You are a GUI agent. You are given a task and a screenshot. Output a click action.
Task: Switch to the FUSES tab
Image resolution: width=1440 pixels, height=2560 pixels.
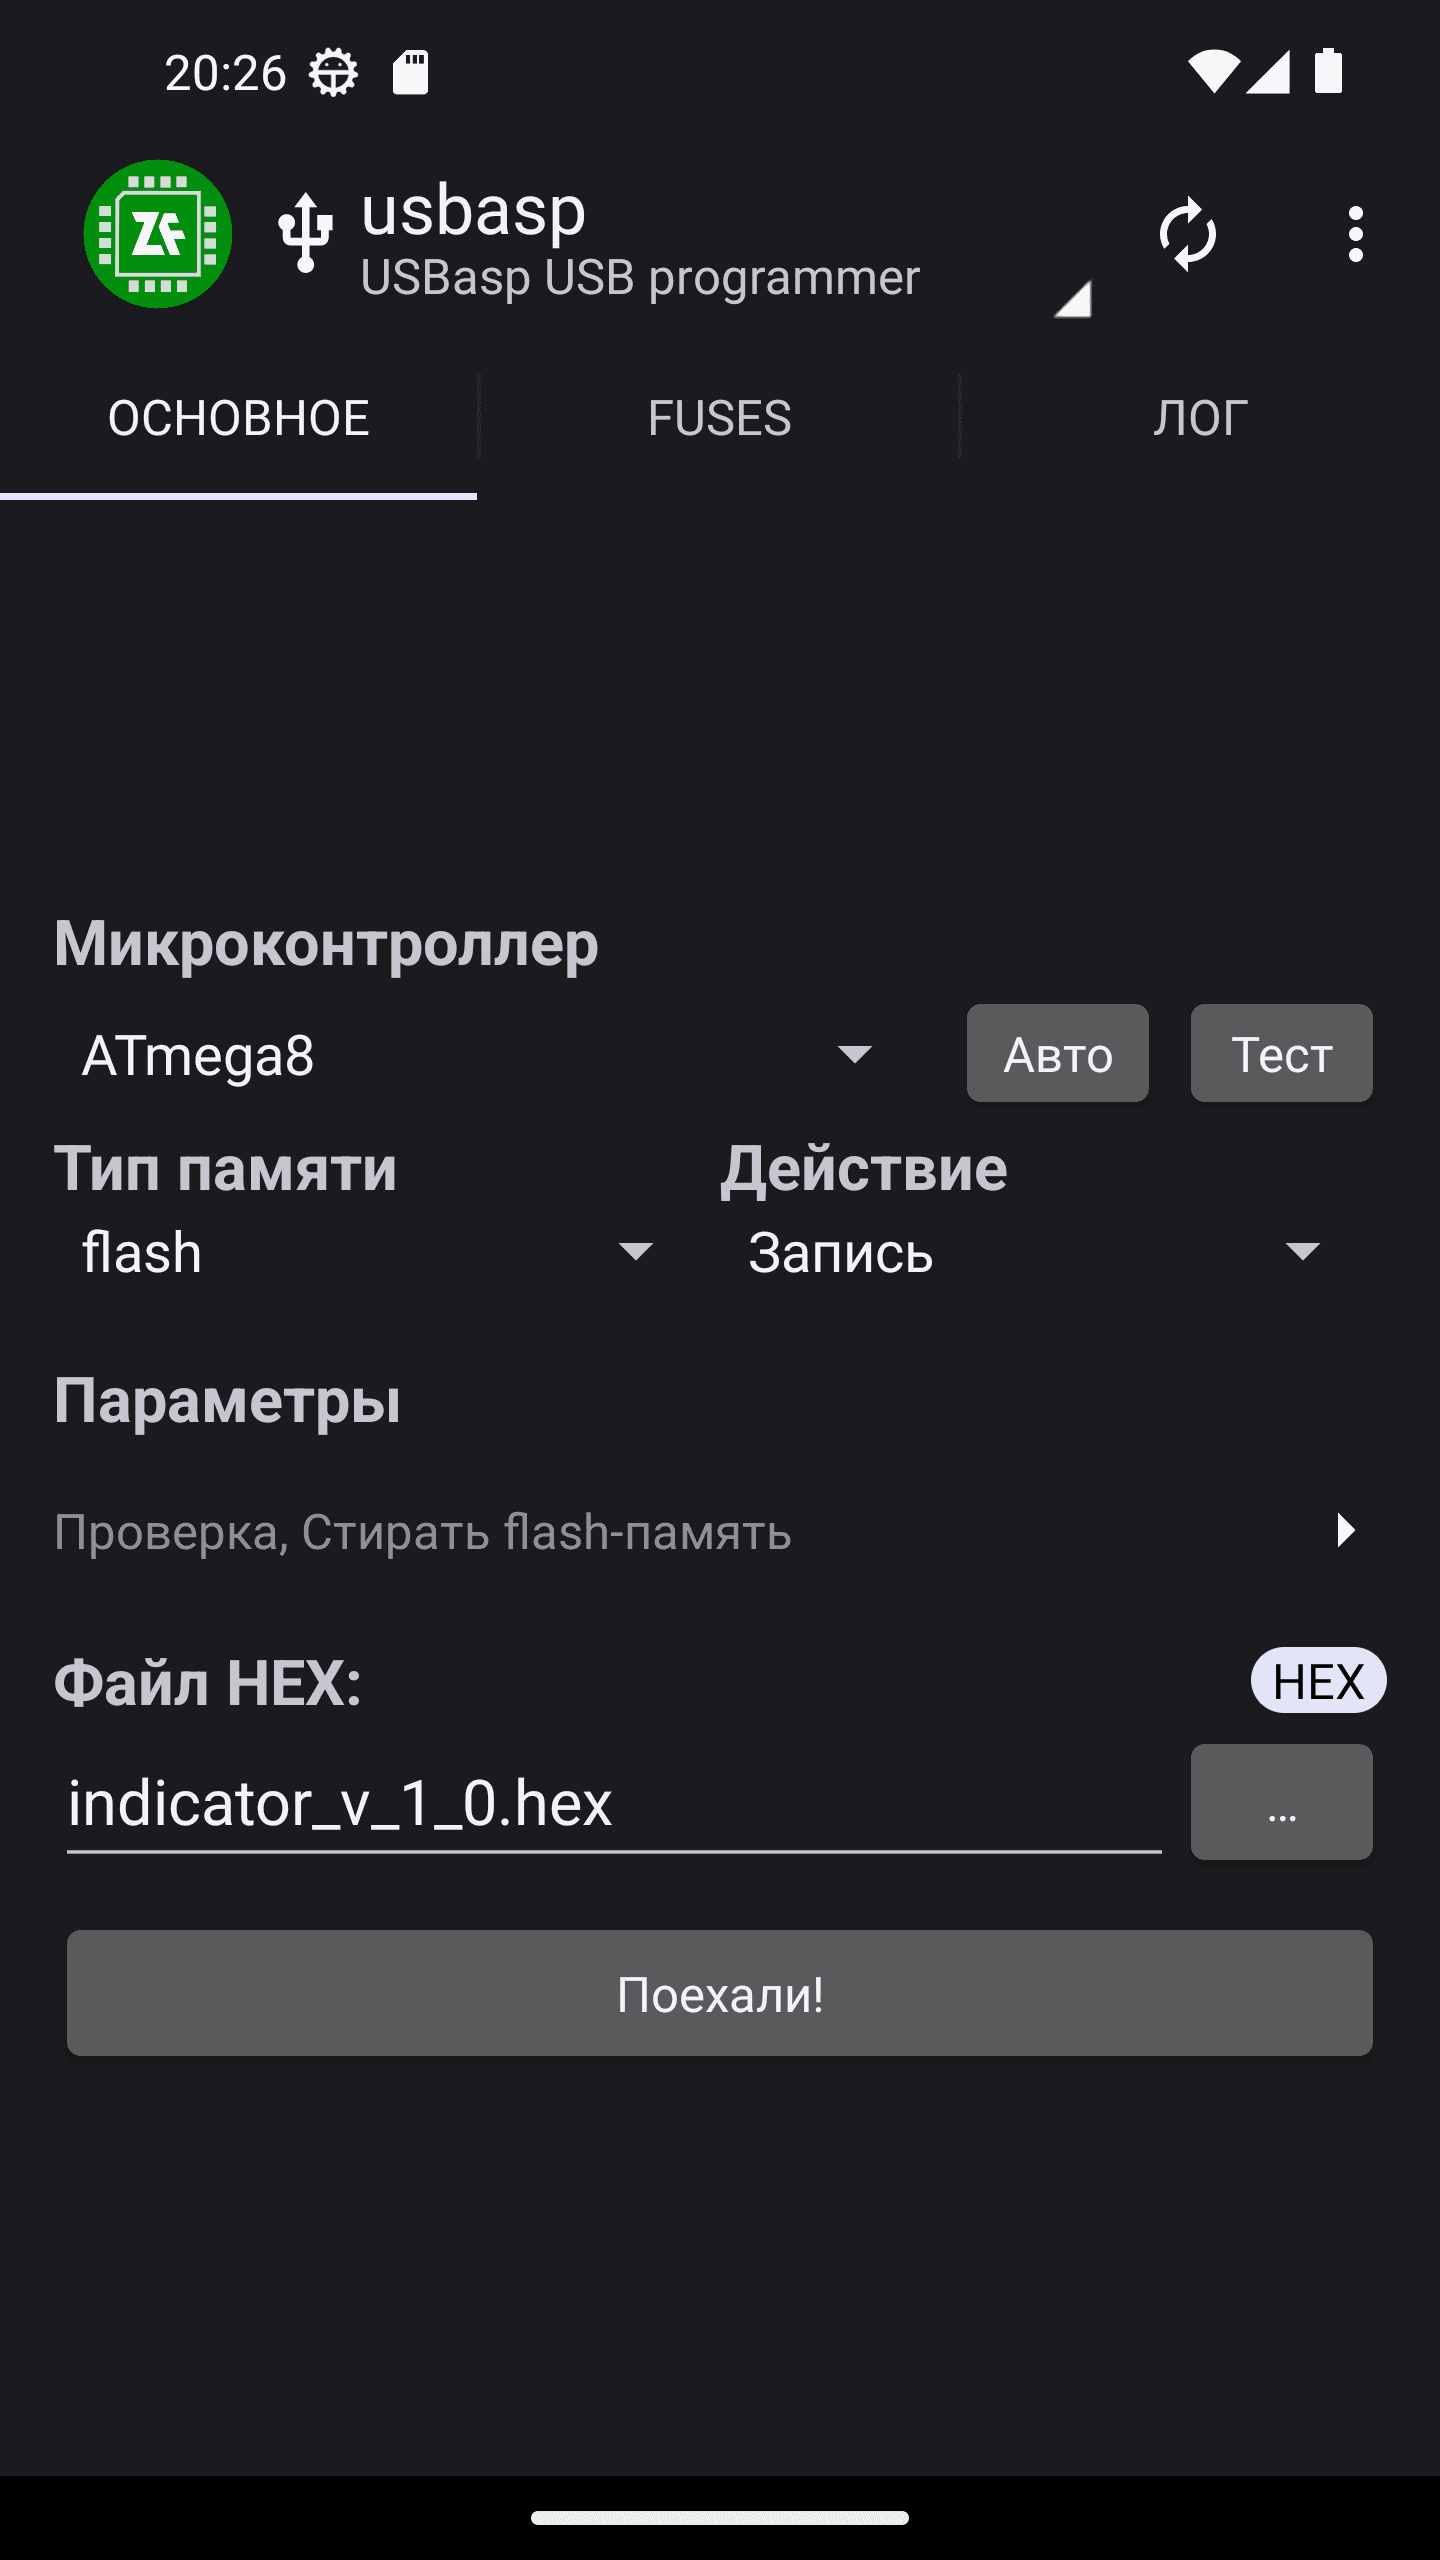pos(719,418)
